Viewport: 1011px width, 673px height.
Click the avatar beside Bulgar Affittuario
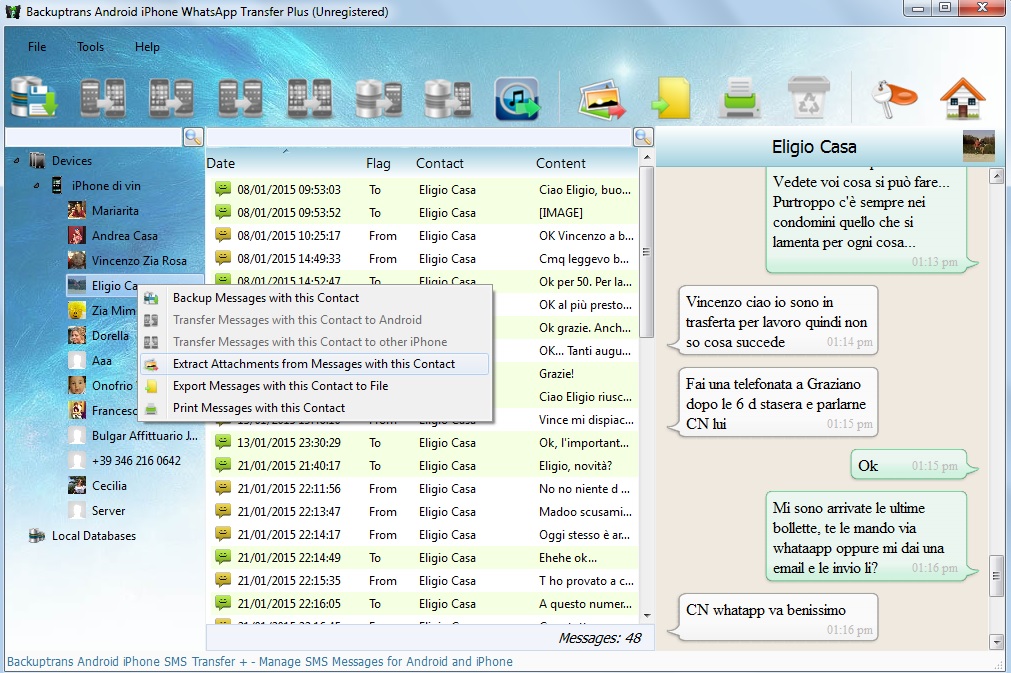pyautogui.click(x=77, y=436)
